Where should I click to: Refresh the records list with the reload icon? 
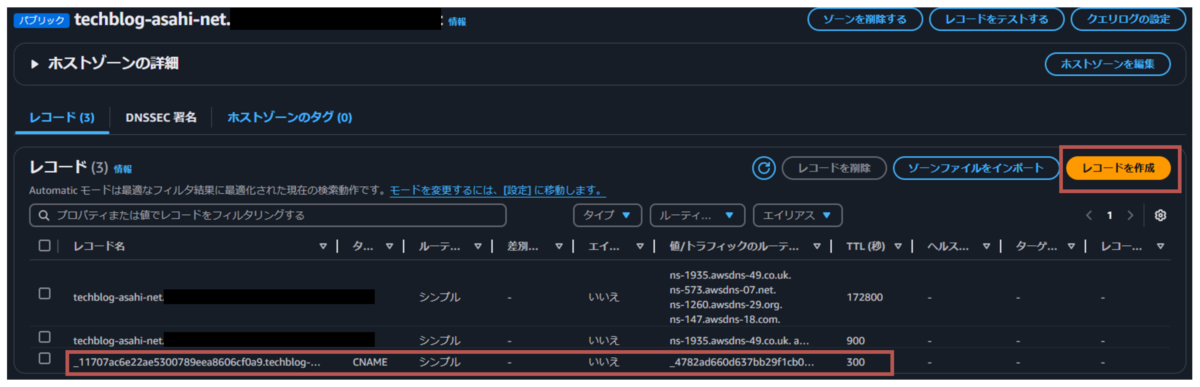pyautogui.click(x=764, y=168)
